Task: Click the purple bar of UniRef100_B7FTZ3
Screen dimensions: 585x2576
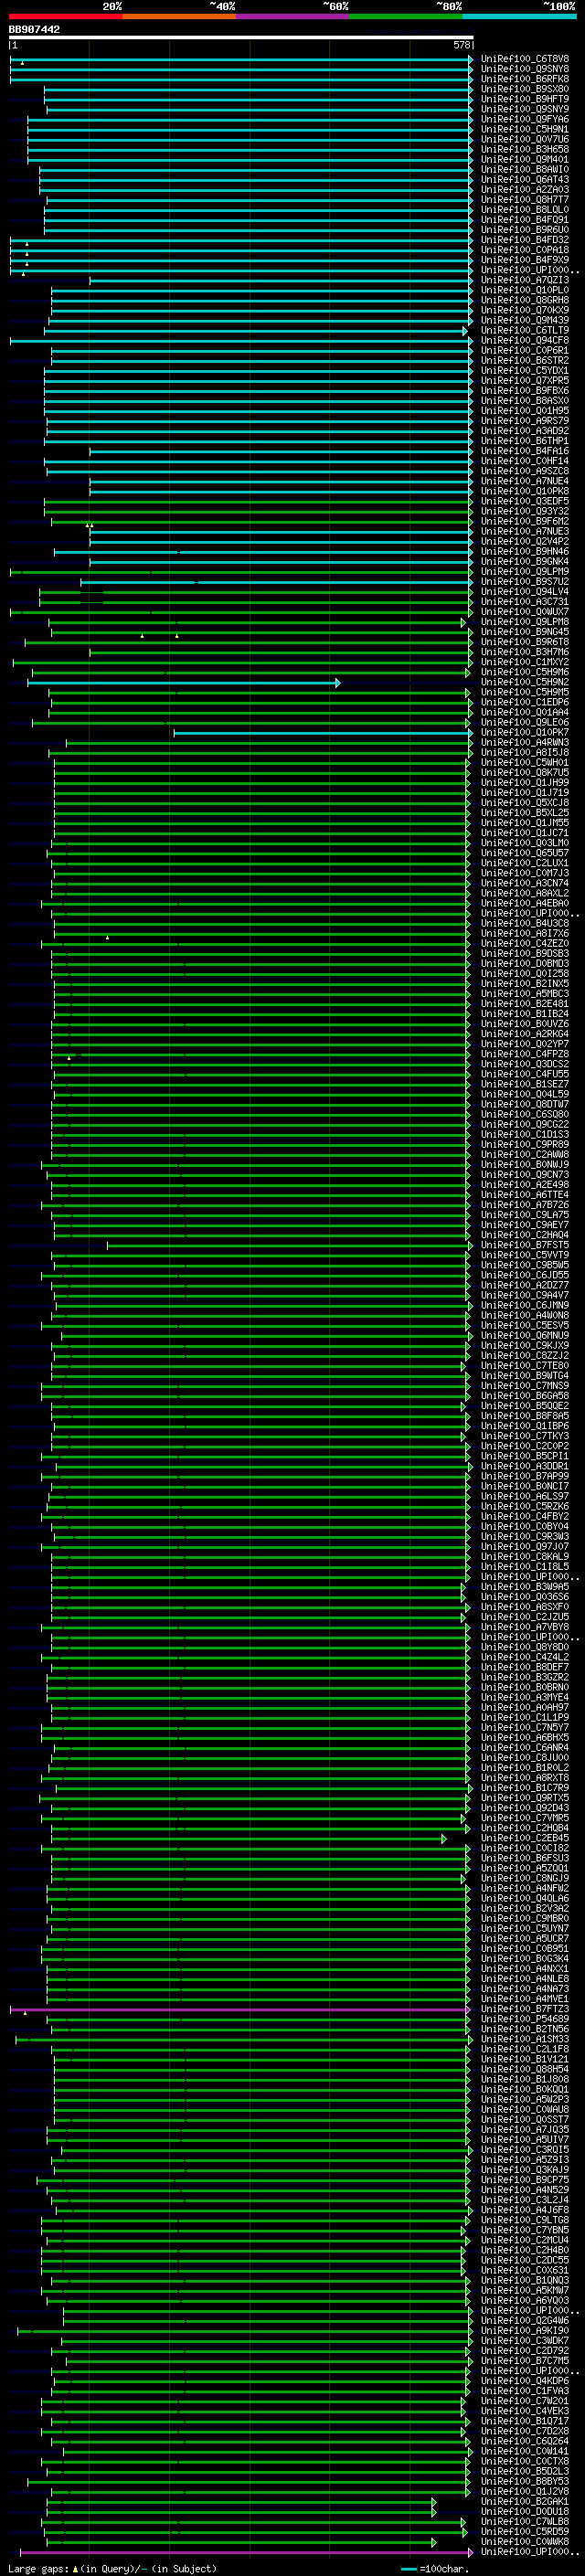Action: [240, 2010]
